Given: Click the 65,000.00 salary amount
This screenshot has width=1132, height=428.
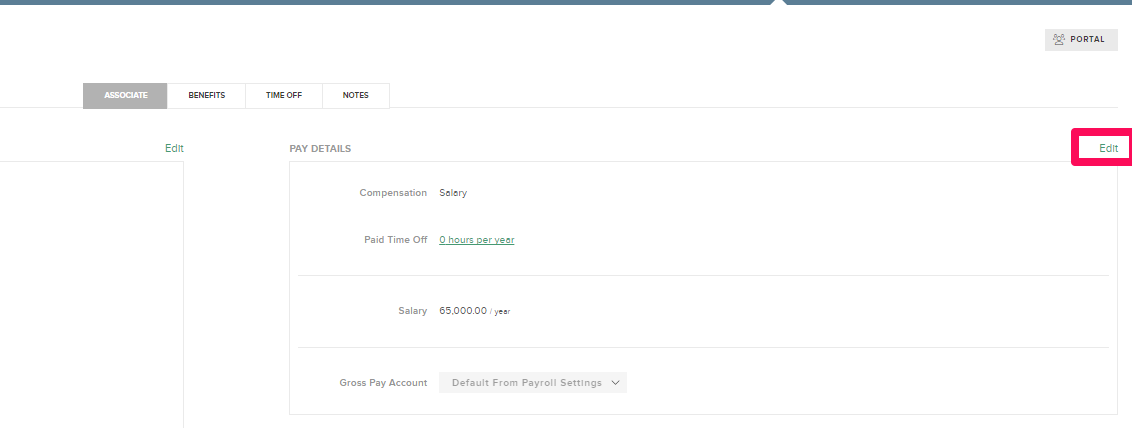Looking at the screenshot, I should (463, 311).
